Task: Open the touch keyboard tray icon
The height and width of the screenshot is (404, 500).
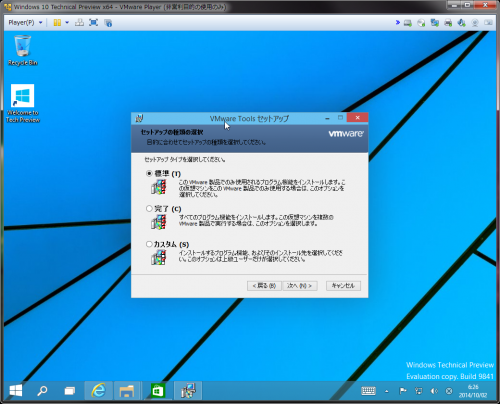Action: pyautogui.click(x=368, y=391)
